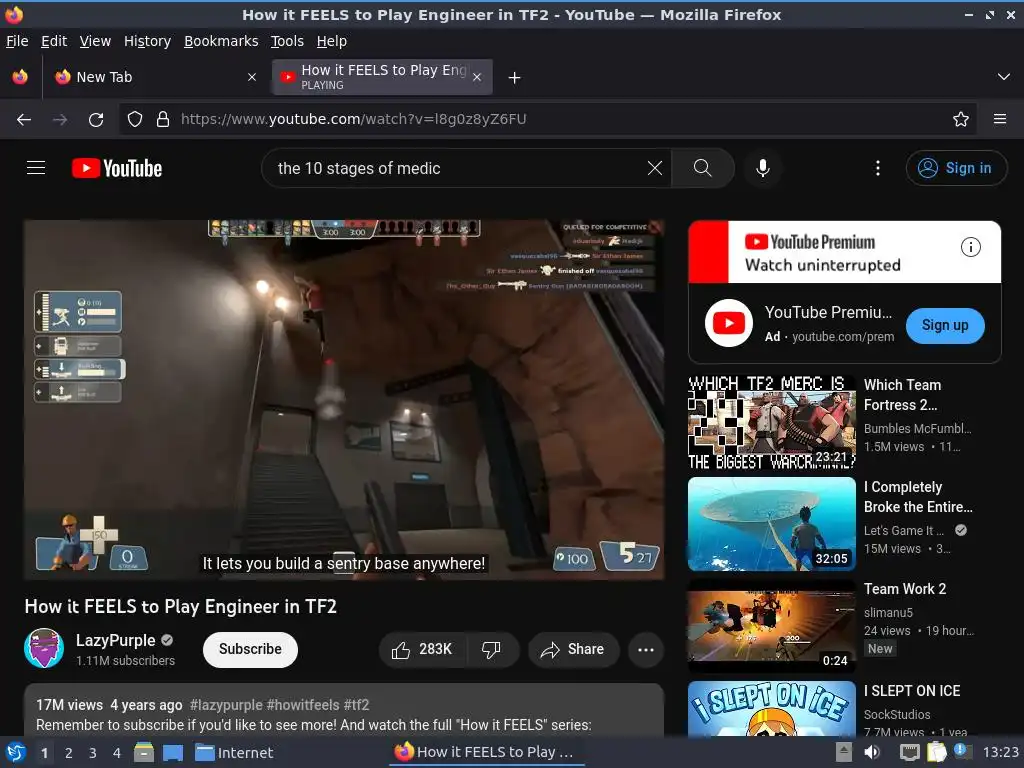Switch to workspace 3

click(92, 753)
